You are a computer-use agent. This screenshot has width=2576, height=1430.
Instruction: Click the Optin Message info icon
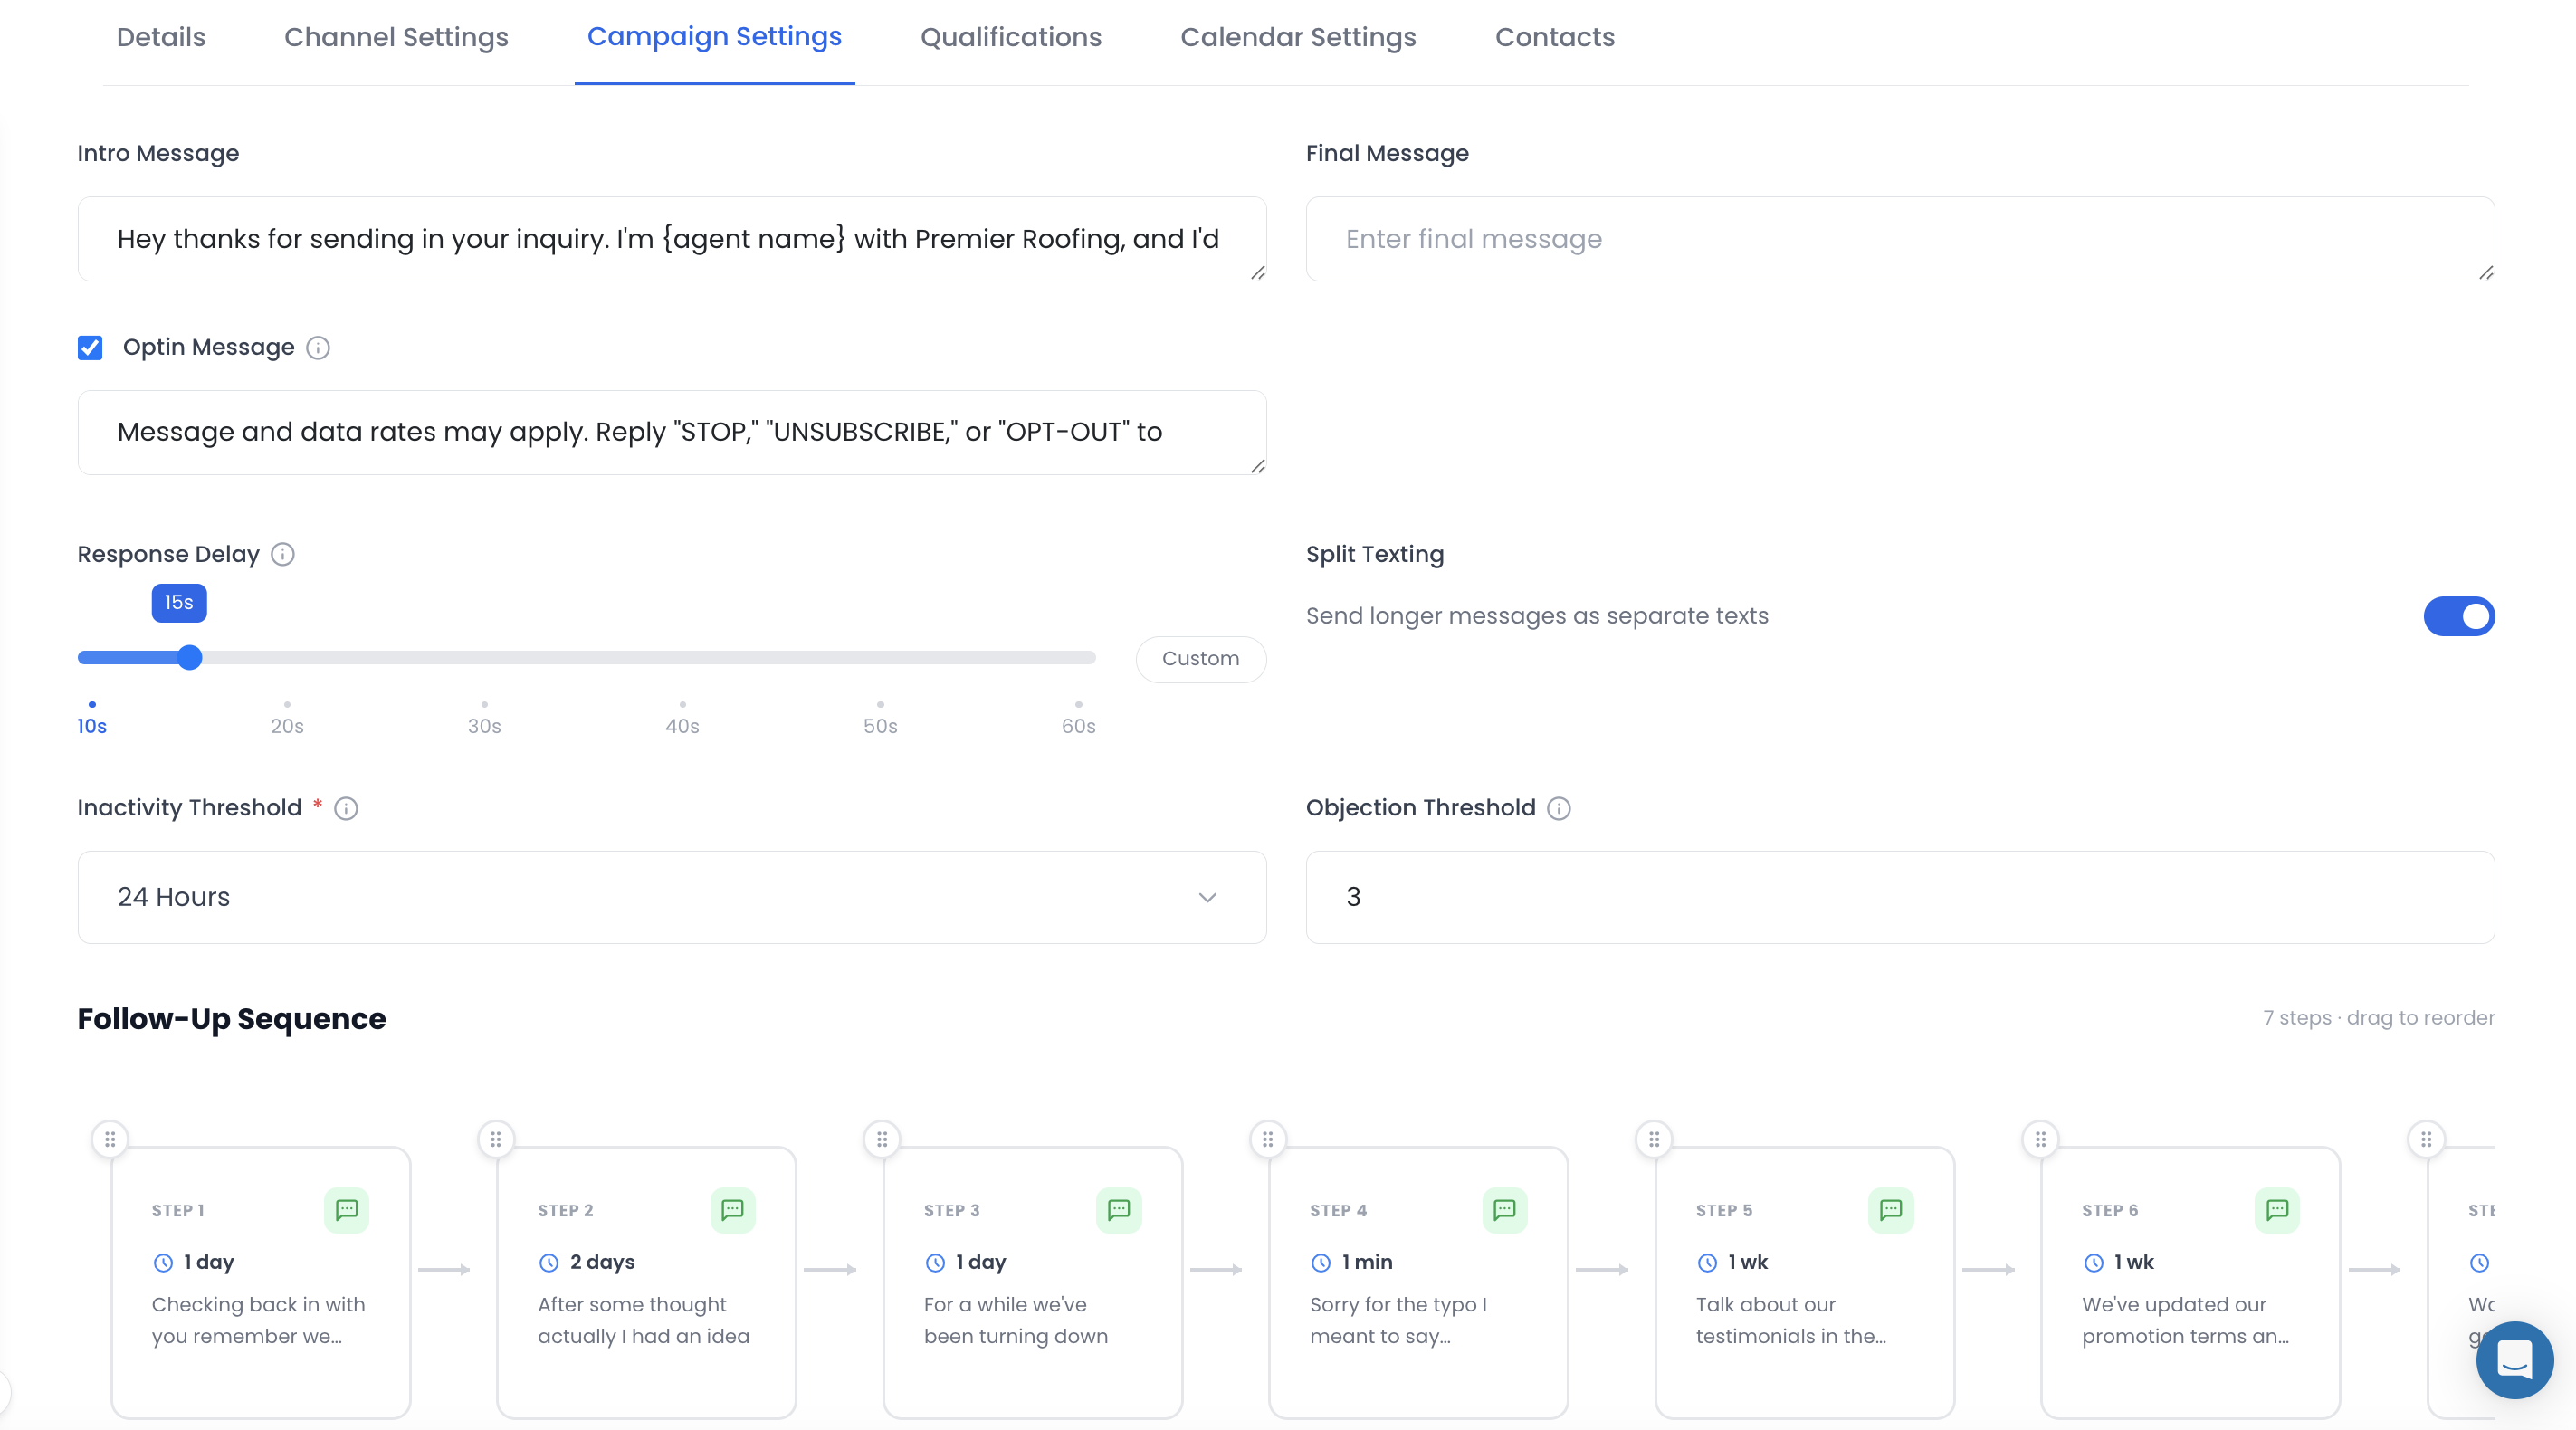point(318,347)
